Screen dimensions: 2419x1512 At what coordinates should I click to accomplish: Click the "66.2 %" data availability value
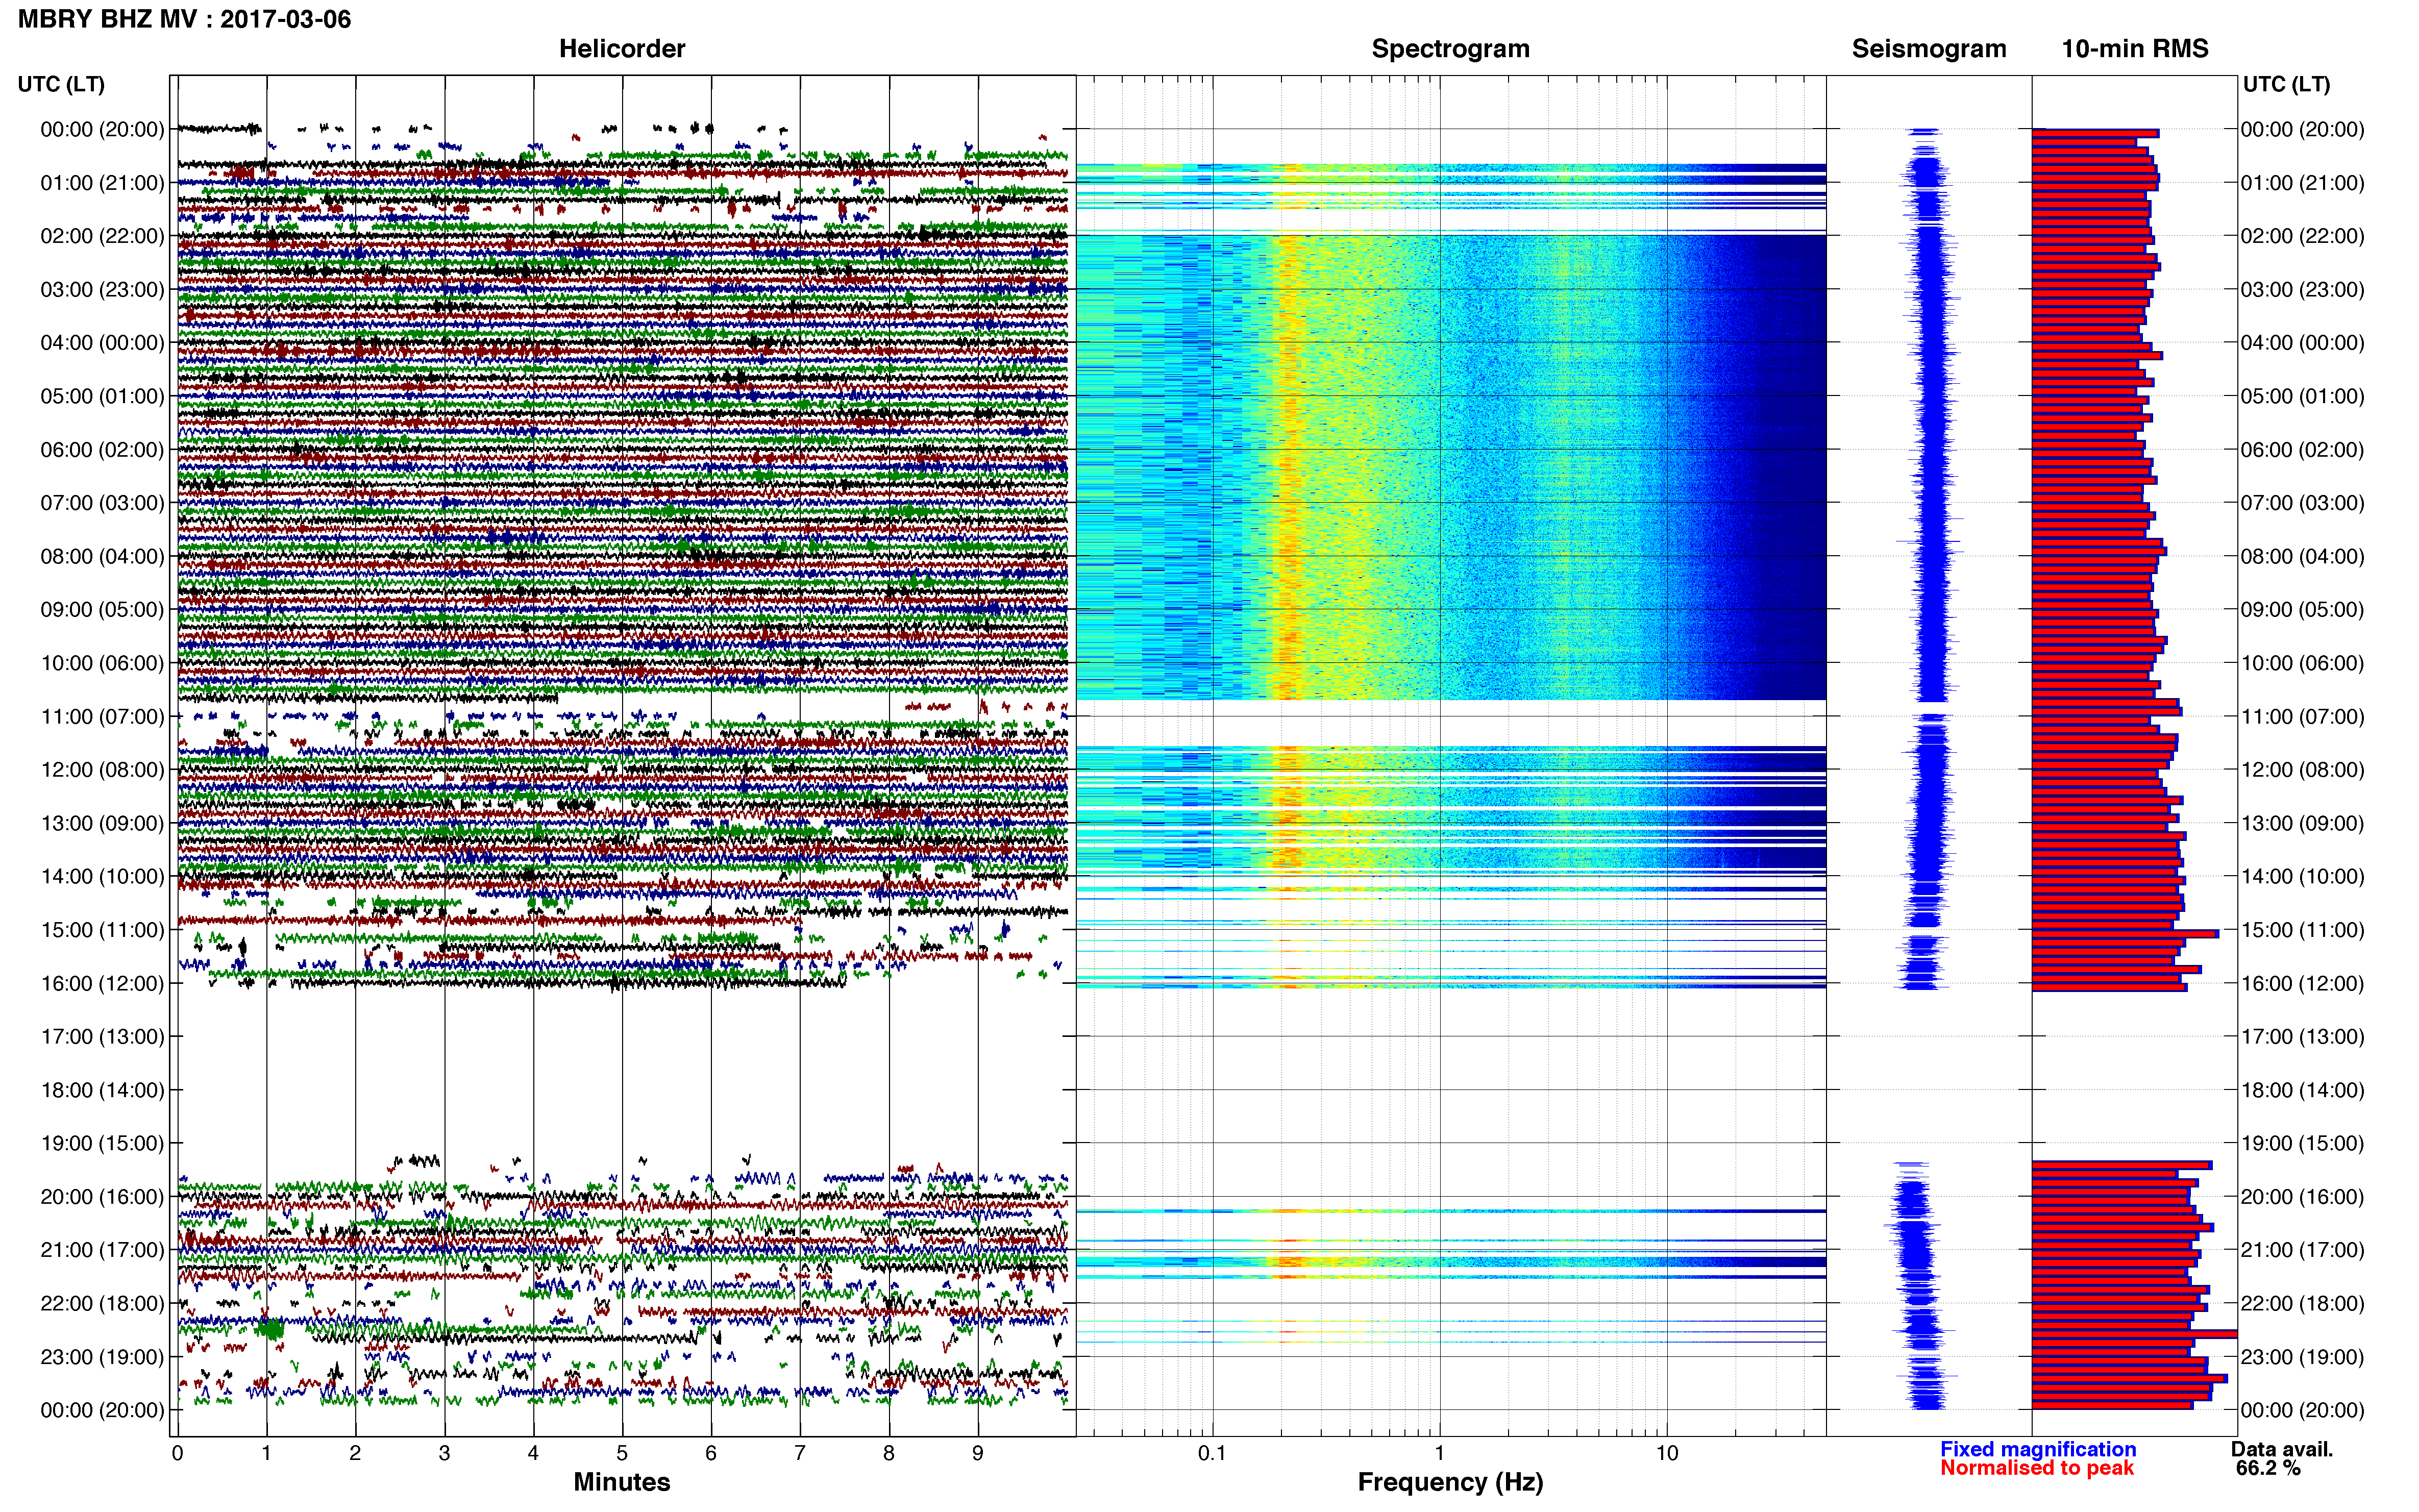point(2268,1469)
